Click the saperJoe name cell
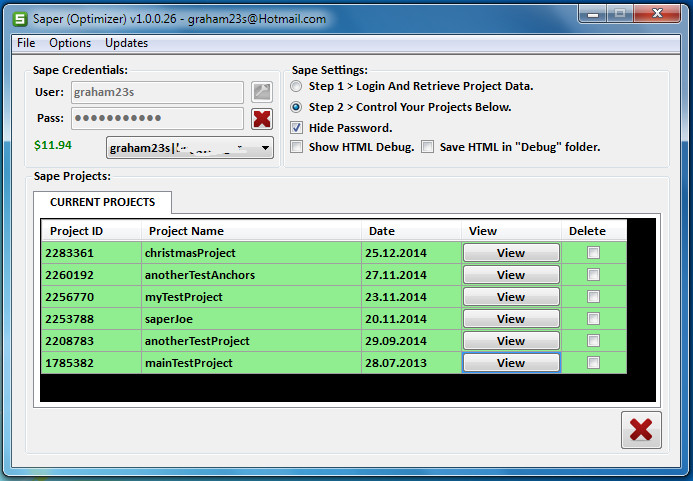This screenshot has height=481, width=693. (x=251, y=319)
